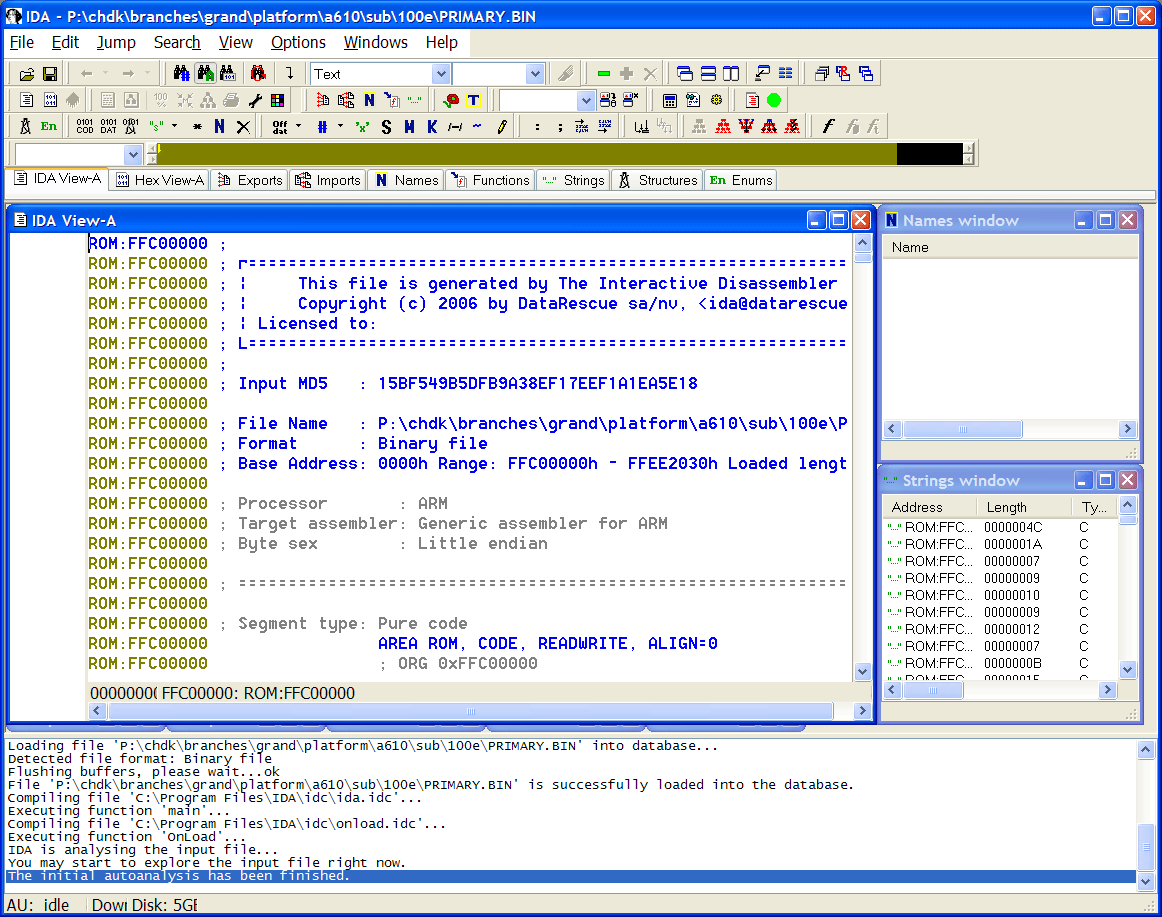Click the save database floppy icon
This screenshot has height=917, width=1162.
pos(49,74)
